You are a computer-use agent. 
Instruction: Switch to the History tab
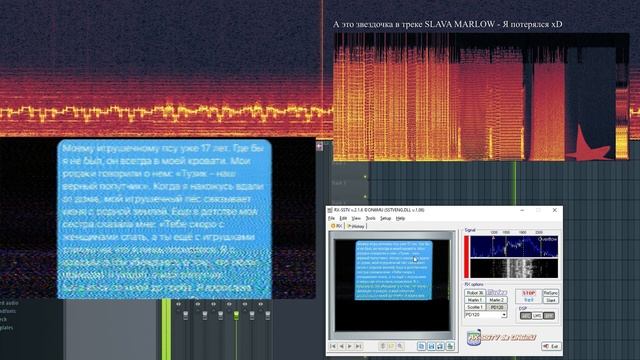pos(356,226)
